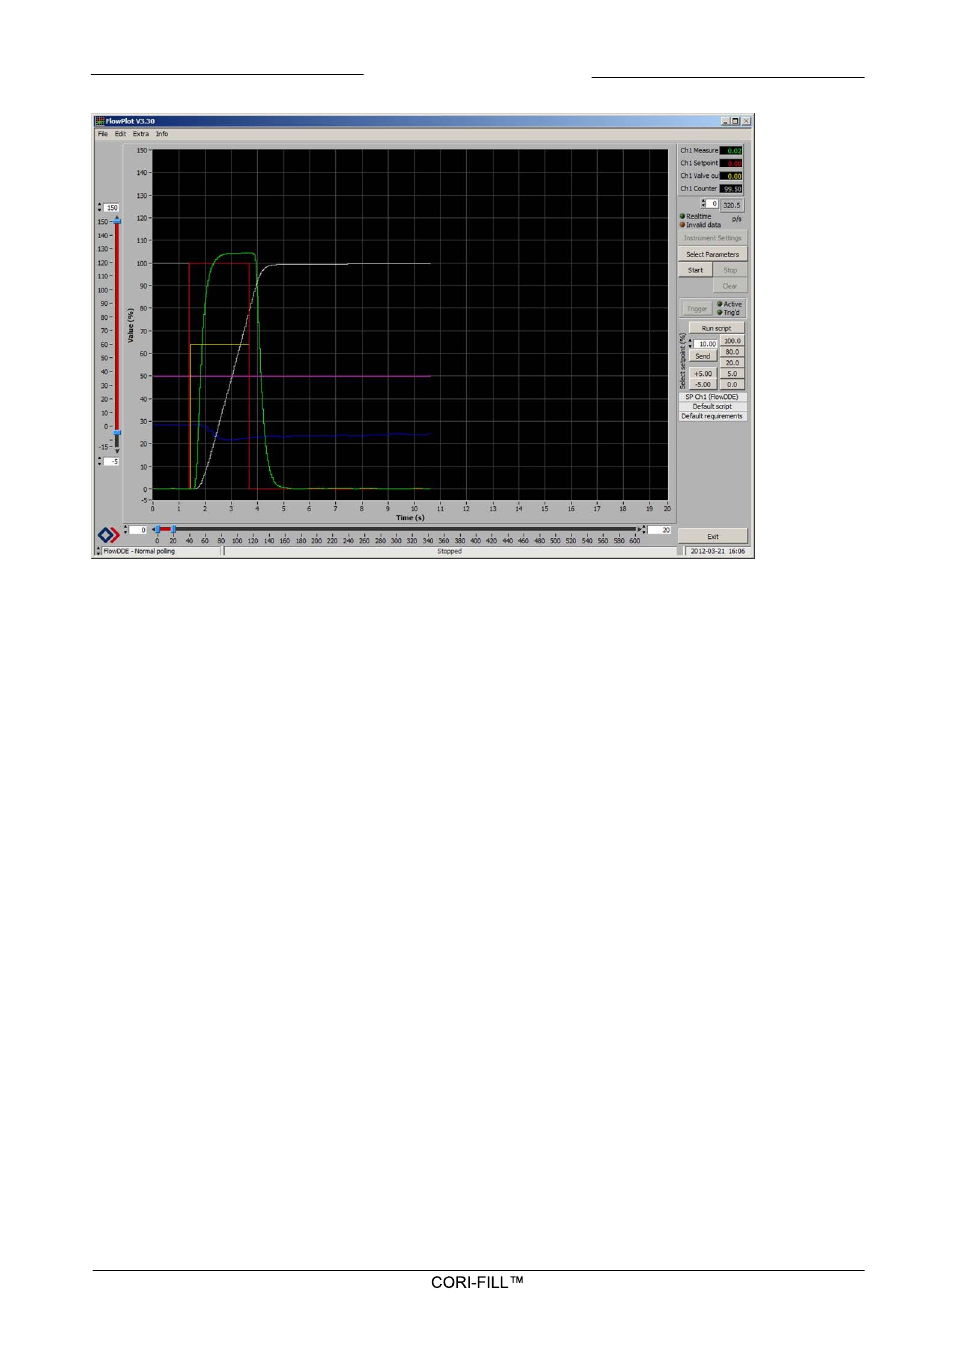The image size is (954, 1350).
Task: Click the Exit button
Action: (712, 536)
